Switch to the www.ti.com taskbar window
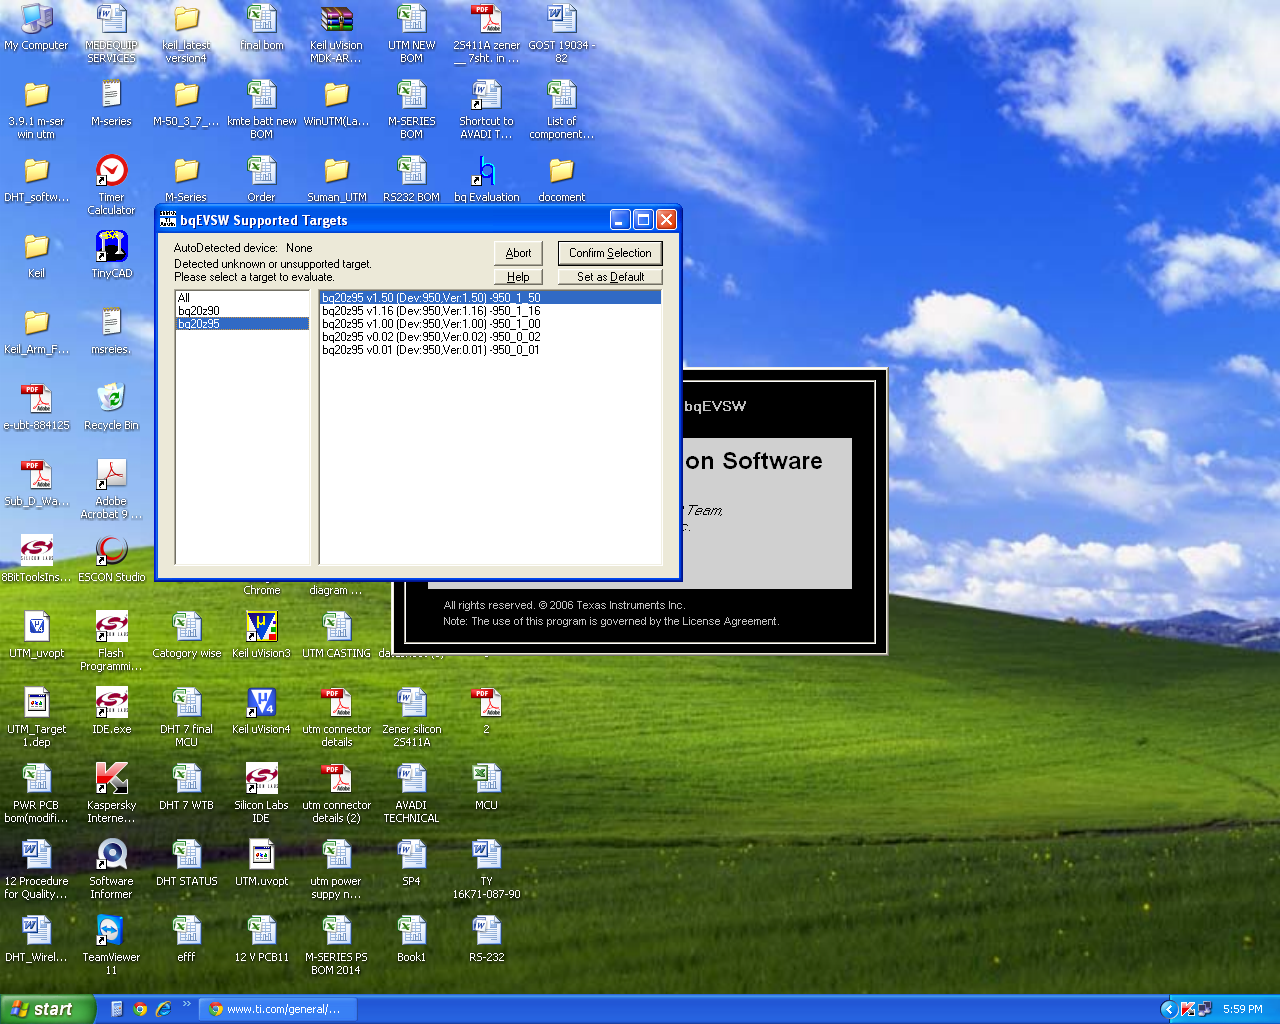Image resolution: width=1280 pixels, height=1024 pixels. tap(277, 1009)
